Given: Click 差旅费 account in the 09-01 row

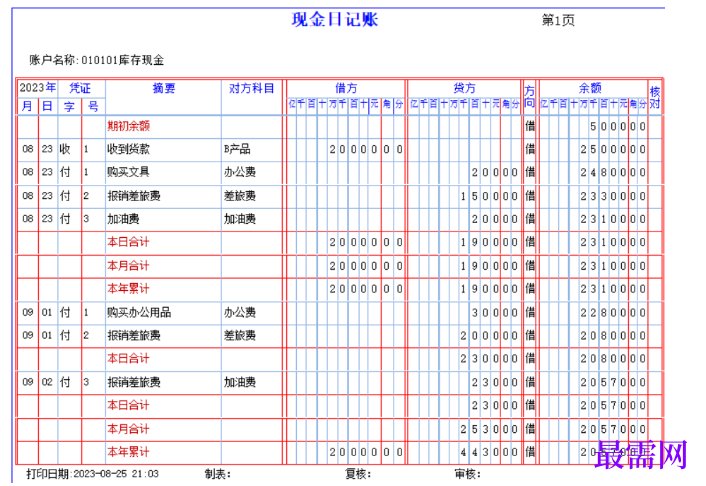Looking at the screenshot, I should click(x=240, y=336).
